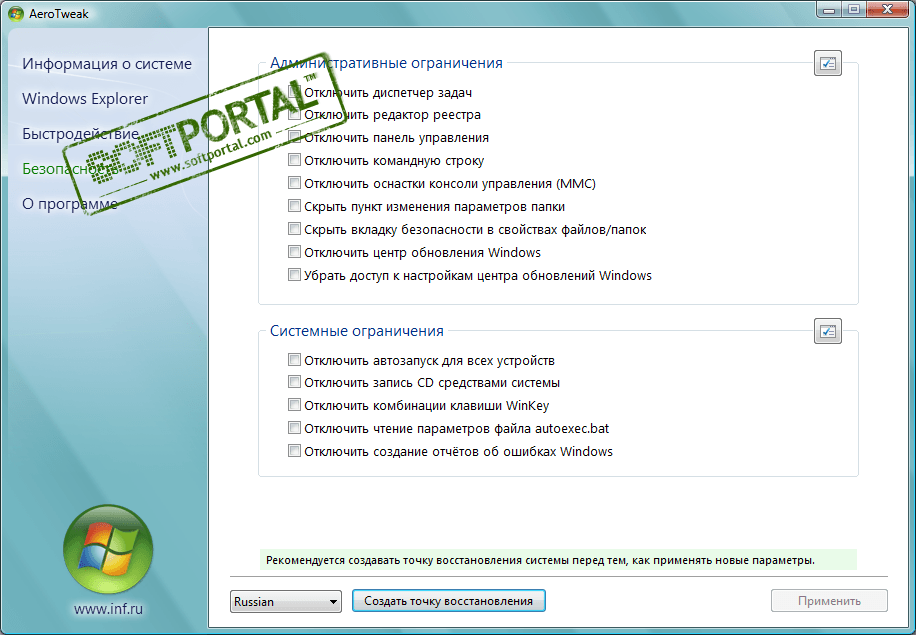Click AeroTweak title bar icon
This screenshot has width=916, height=635.
click(16, 13)
